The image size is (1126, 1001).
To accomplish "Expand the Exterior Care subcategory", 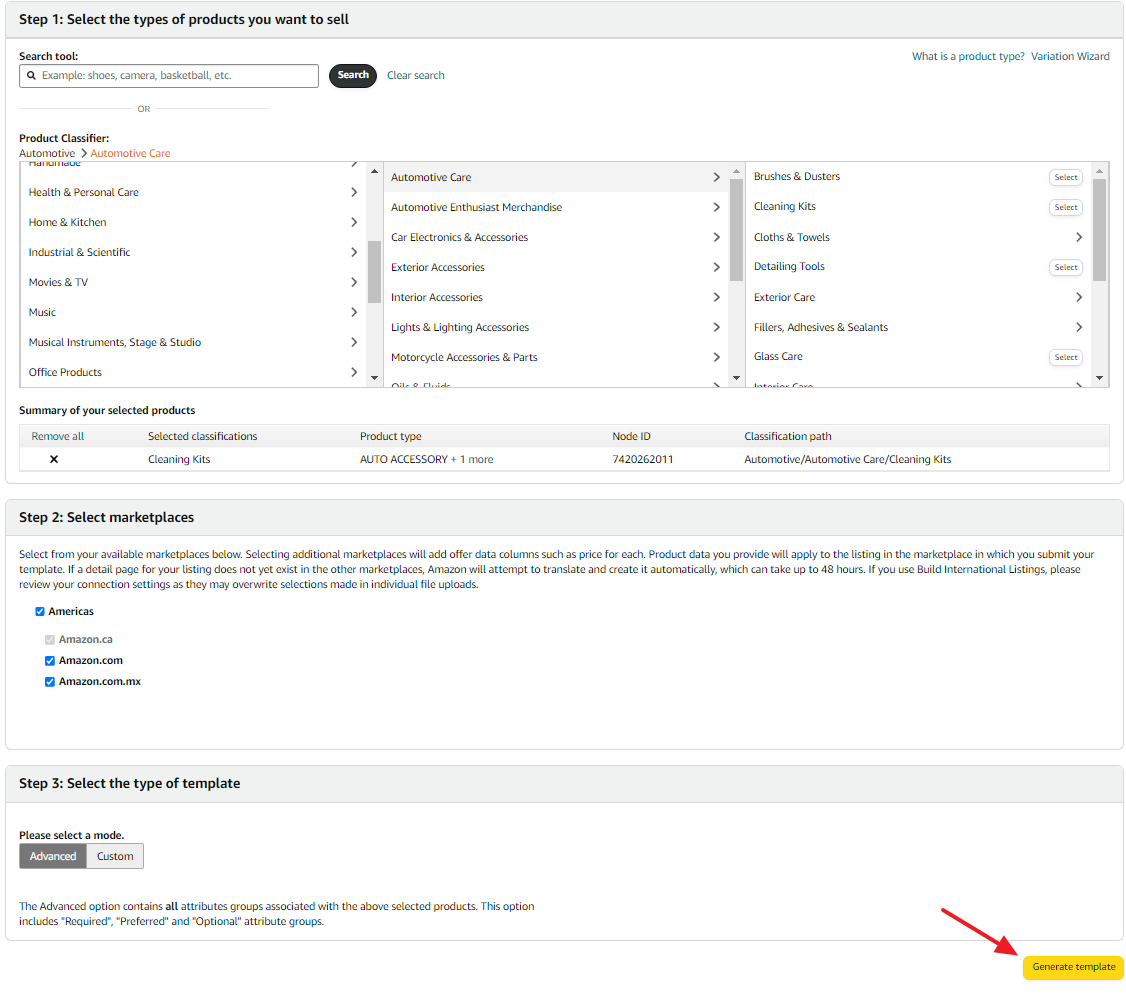I will click(x=1078, y=297).
